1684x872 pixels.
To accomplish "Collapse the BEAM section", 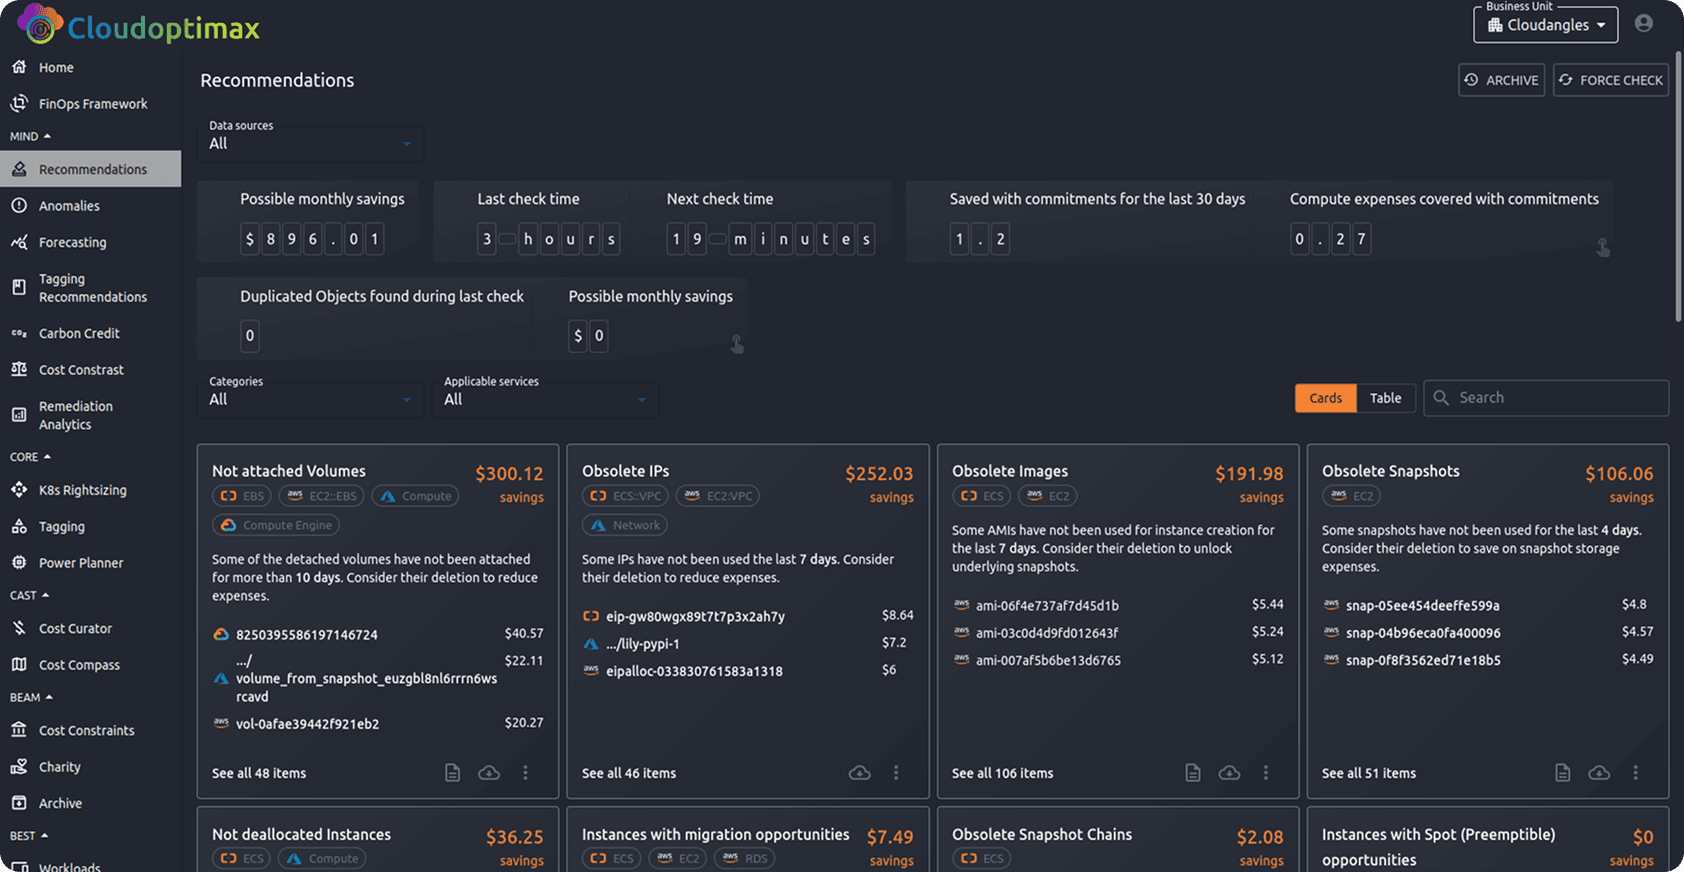I will coord(31,697).
